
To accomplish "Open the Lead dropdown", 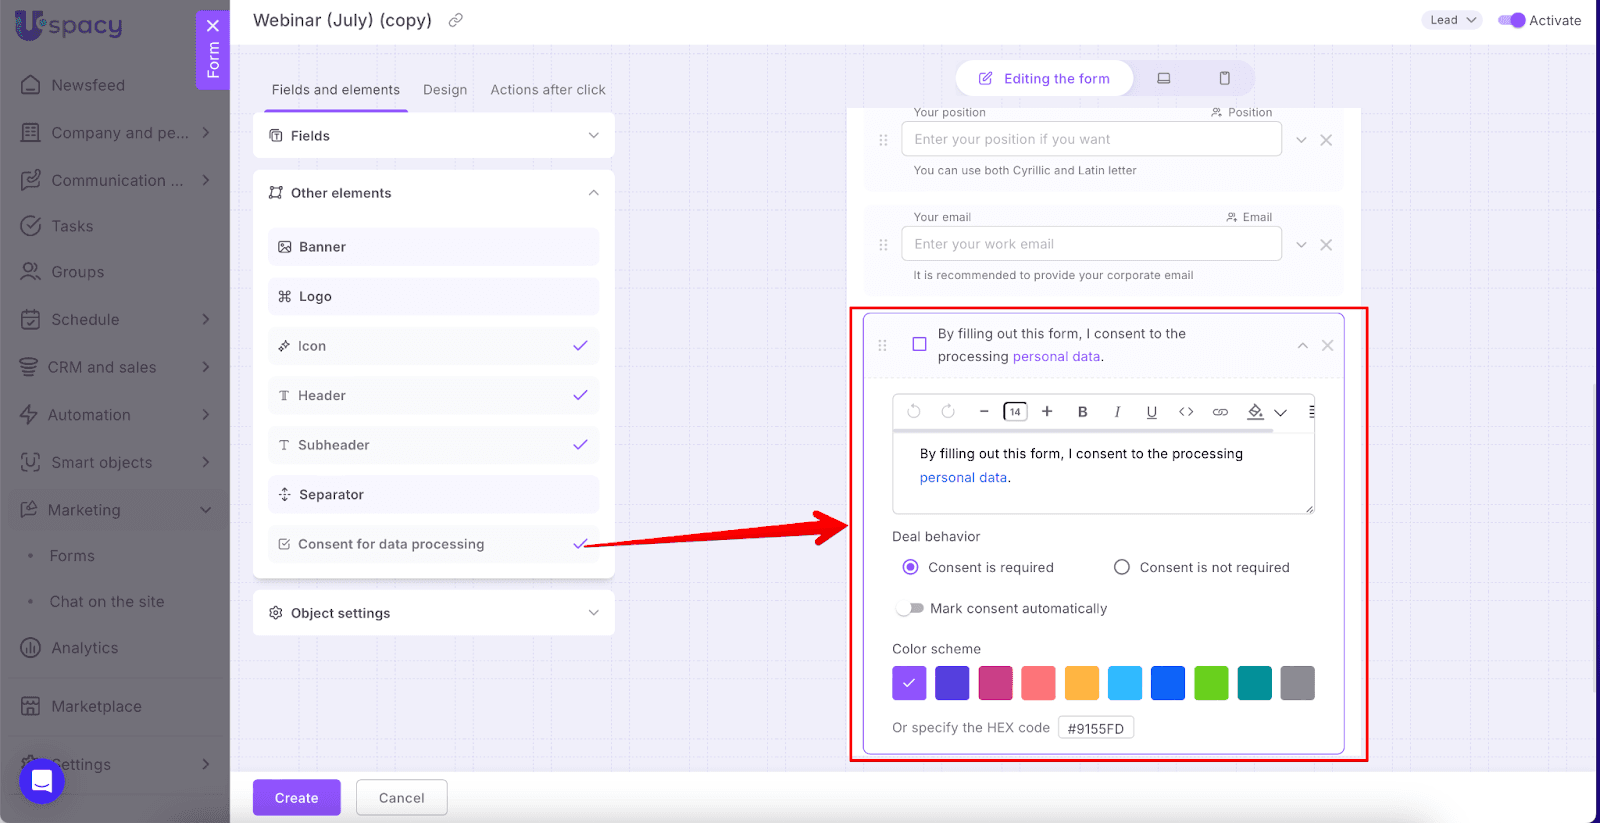I will coord(1451,20).
